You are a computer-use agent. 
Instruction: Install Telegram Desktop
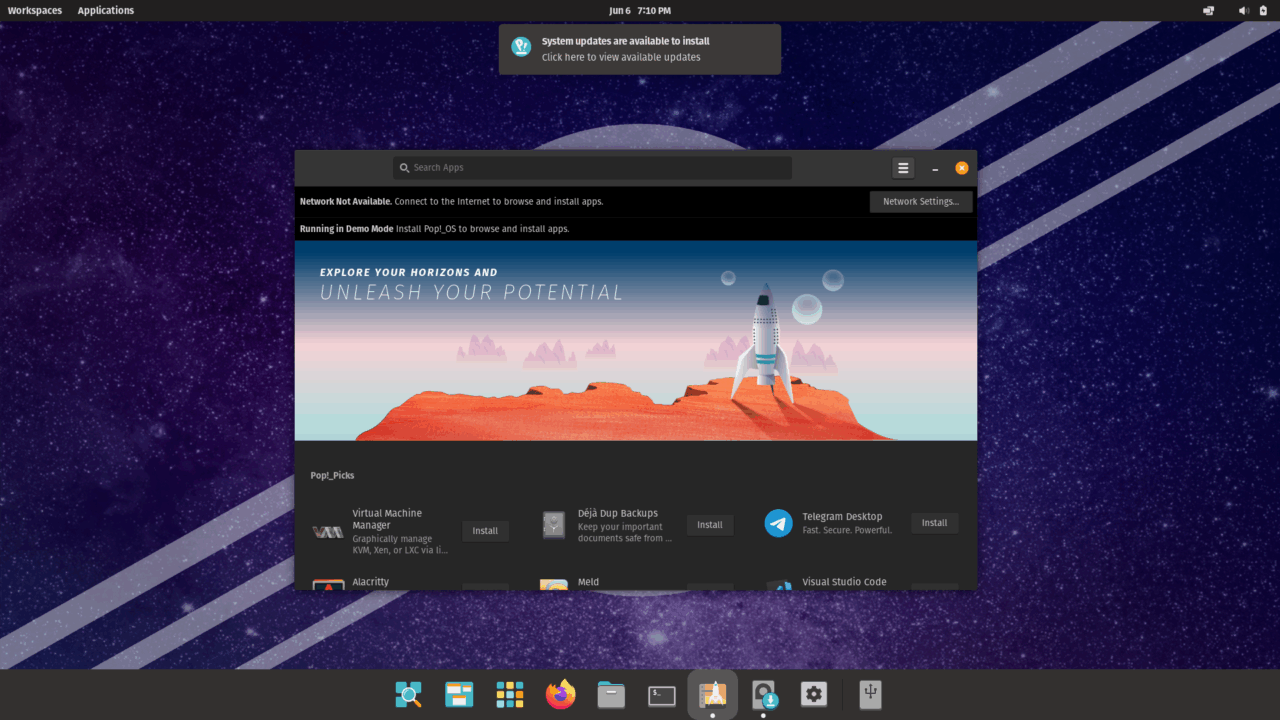(x=934, y=523)
